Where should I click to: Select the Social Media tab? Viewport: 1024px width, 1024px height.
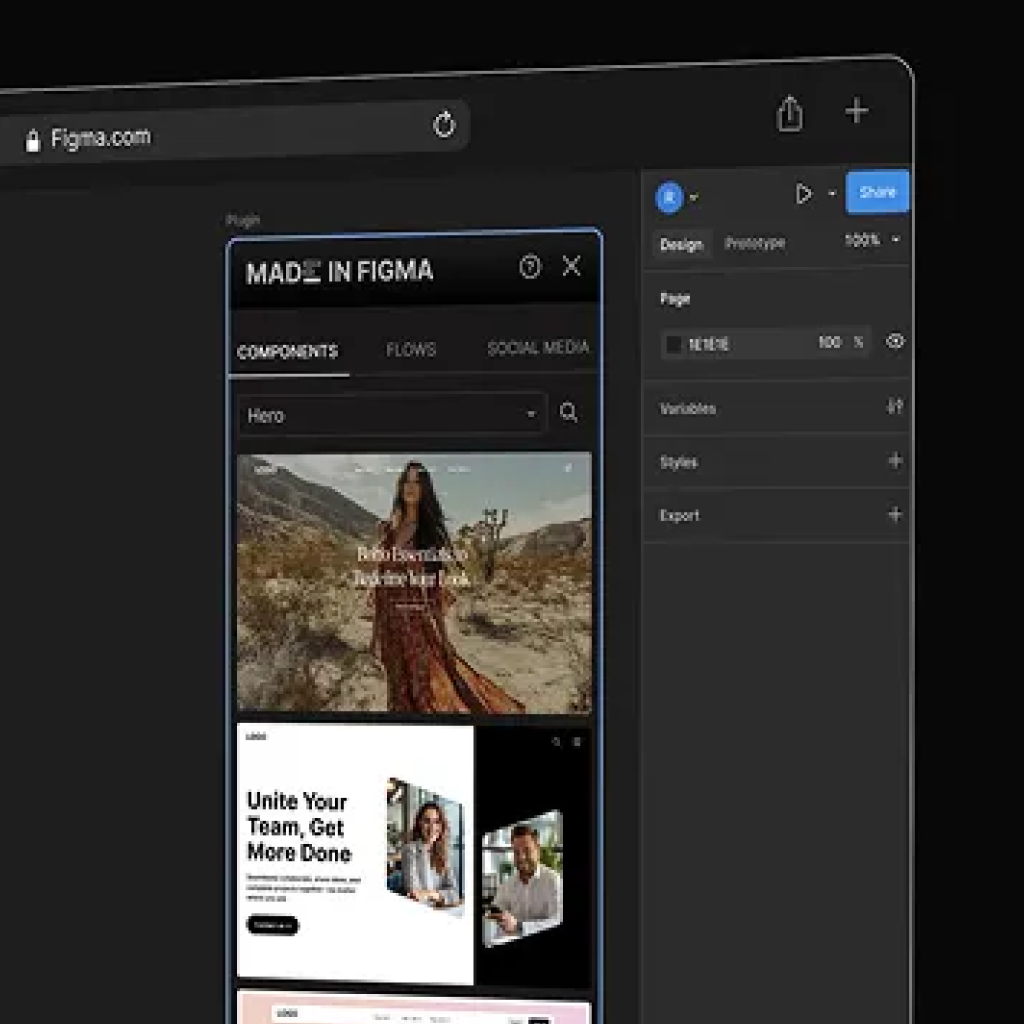click(x=538, y=347)
